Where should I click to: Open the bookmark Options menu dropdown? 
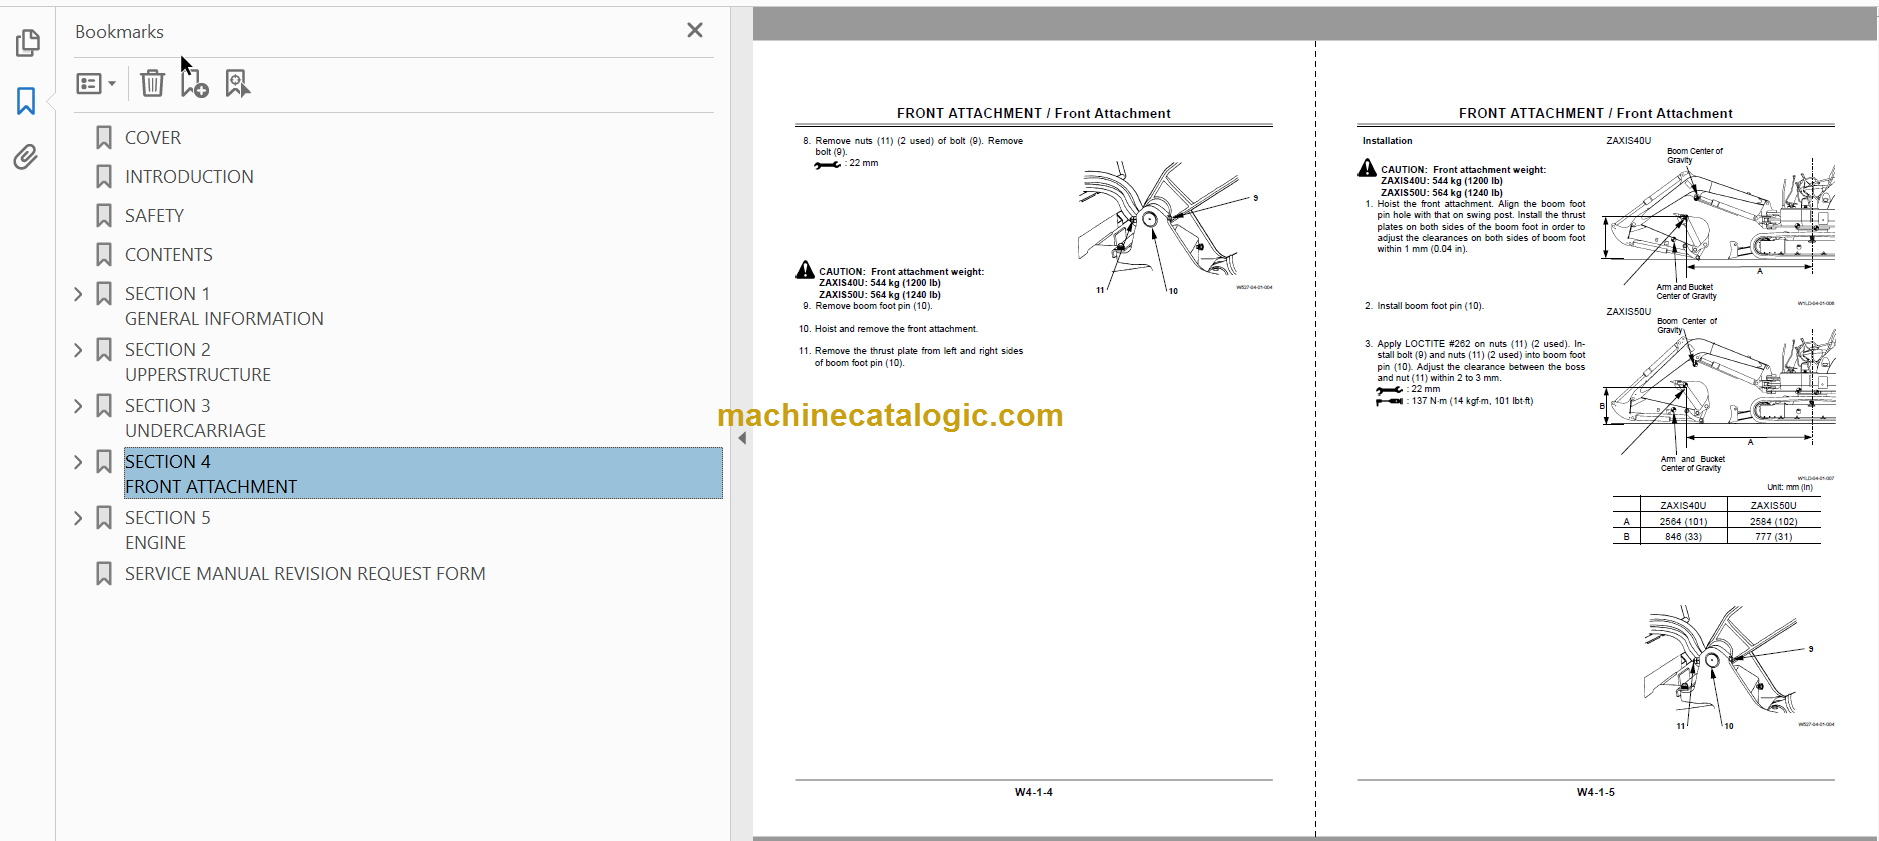96,84
